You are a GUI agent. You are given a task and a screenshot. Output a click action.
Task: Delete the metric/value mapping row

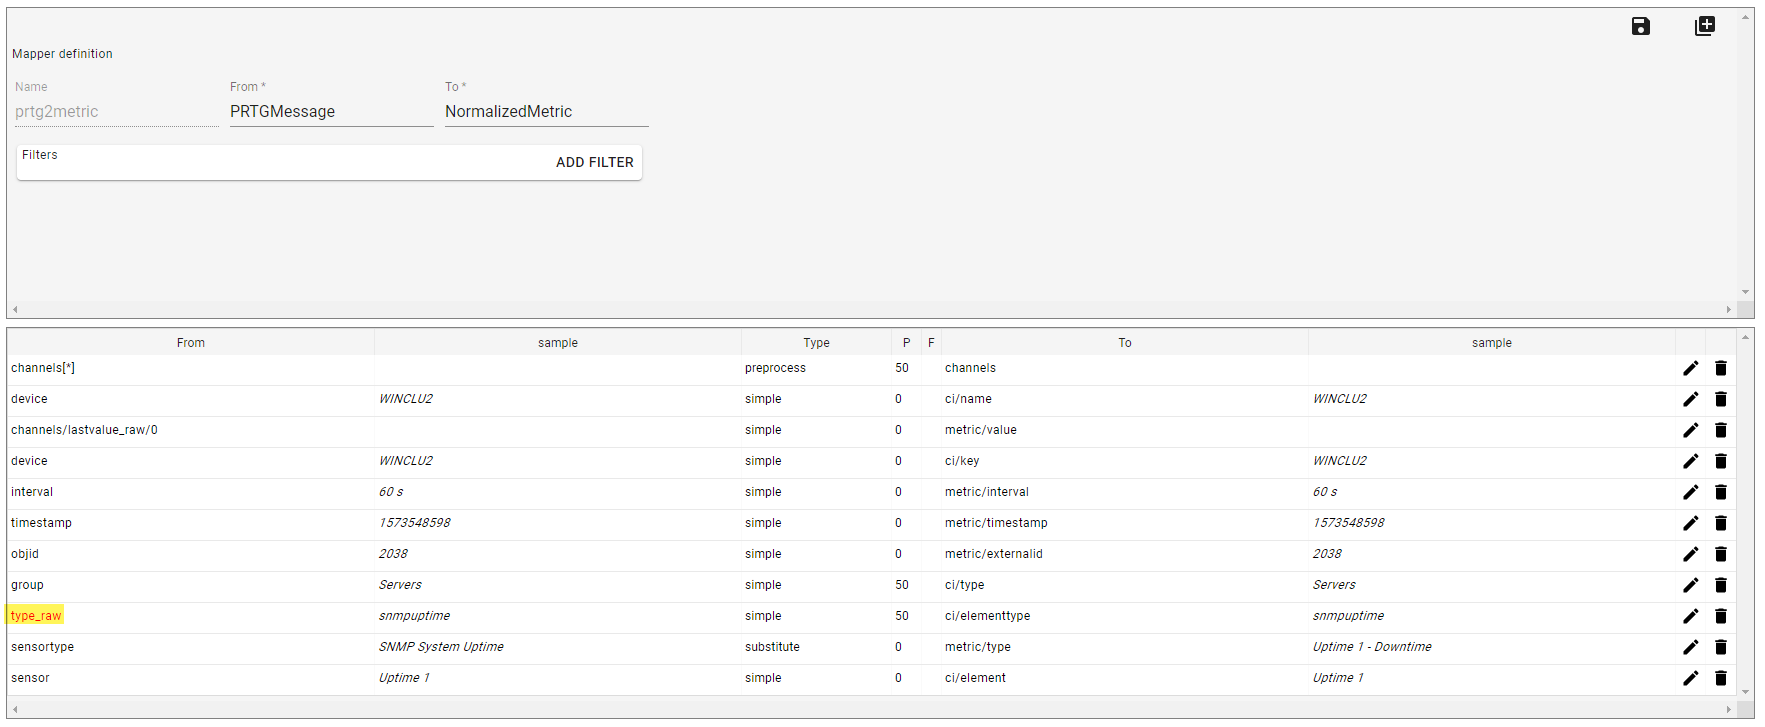(1720, 430)
